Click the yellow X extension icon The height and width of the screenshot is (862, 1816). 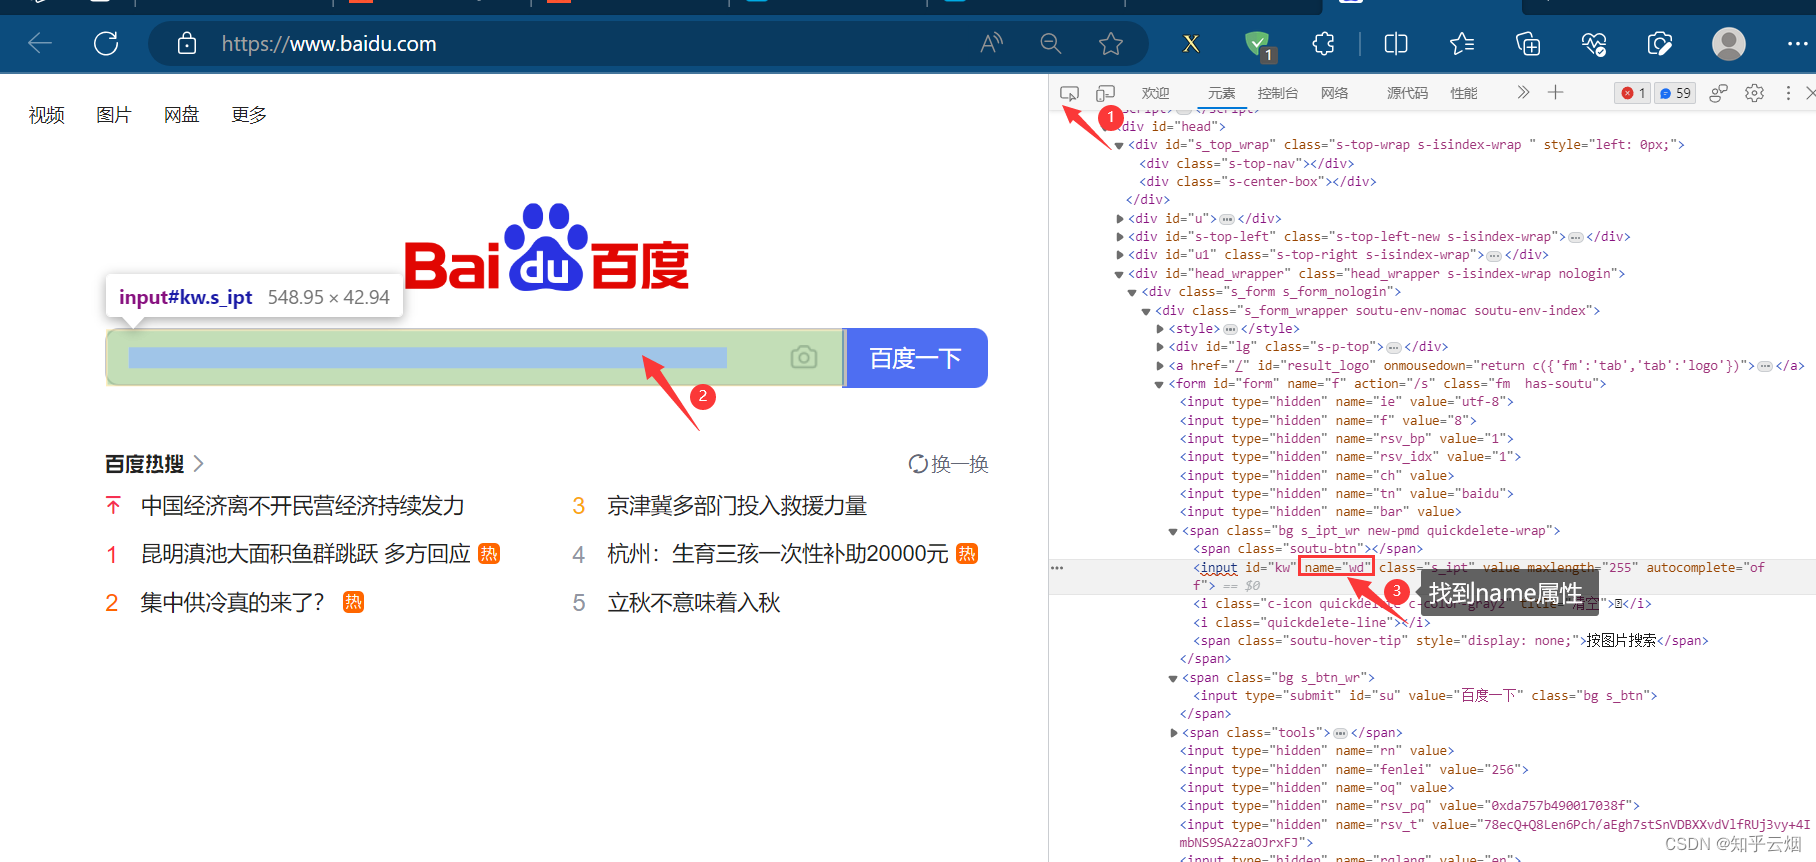[x=1190, y=43]
